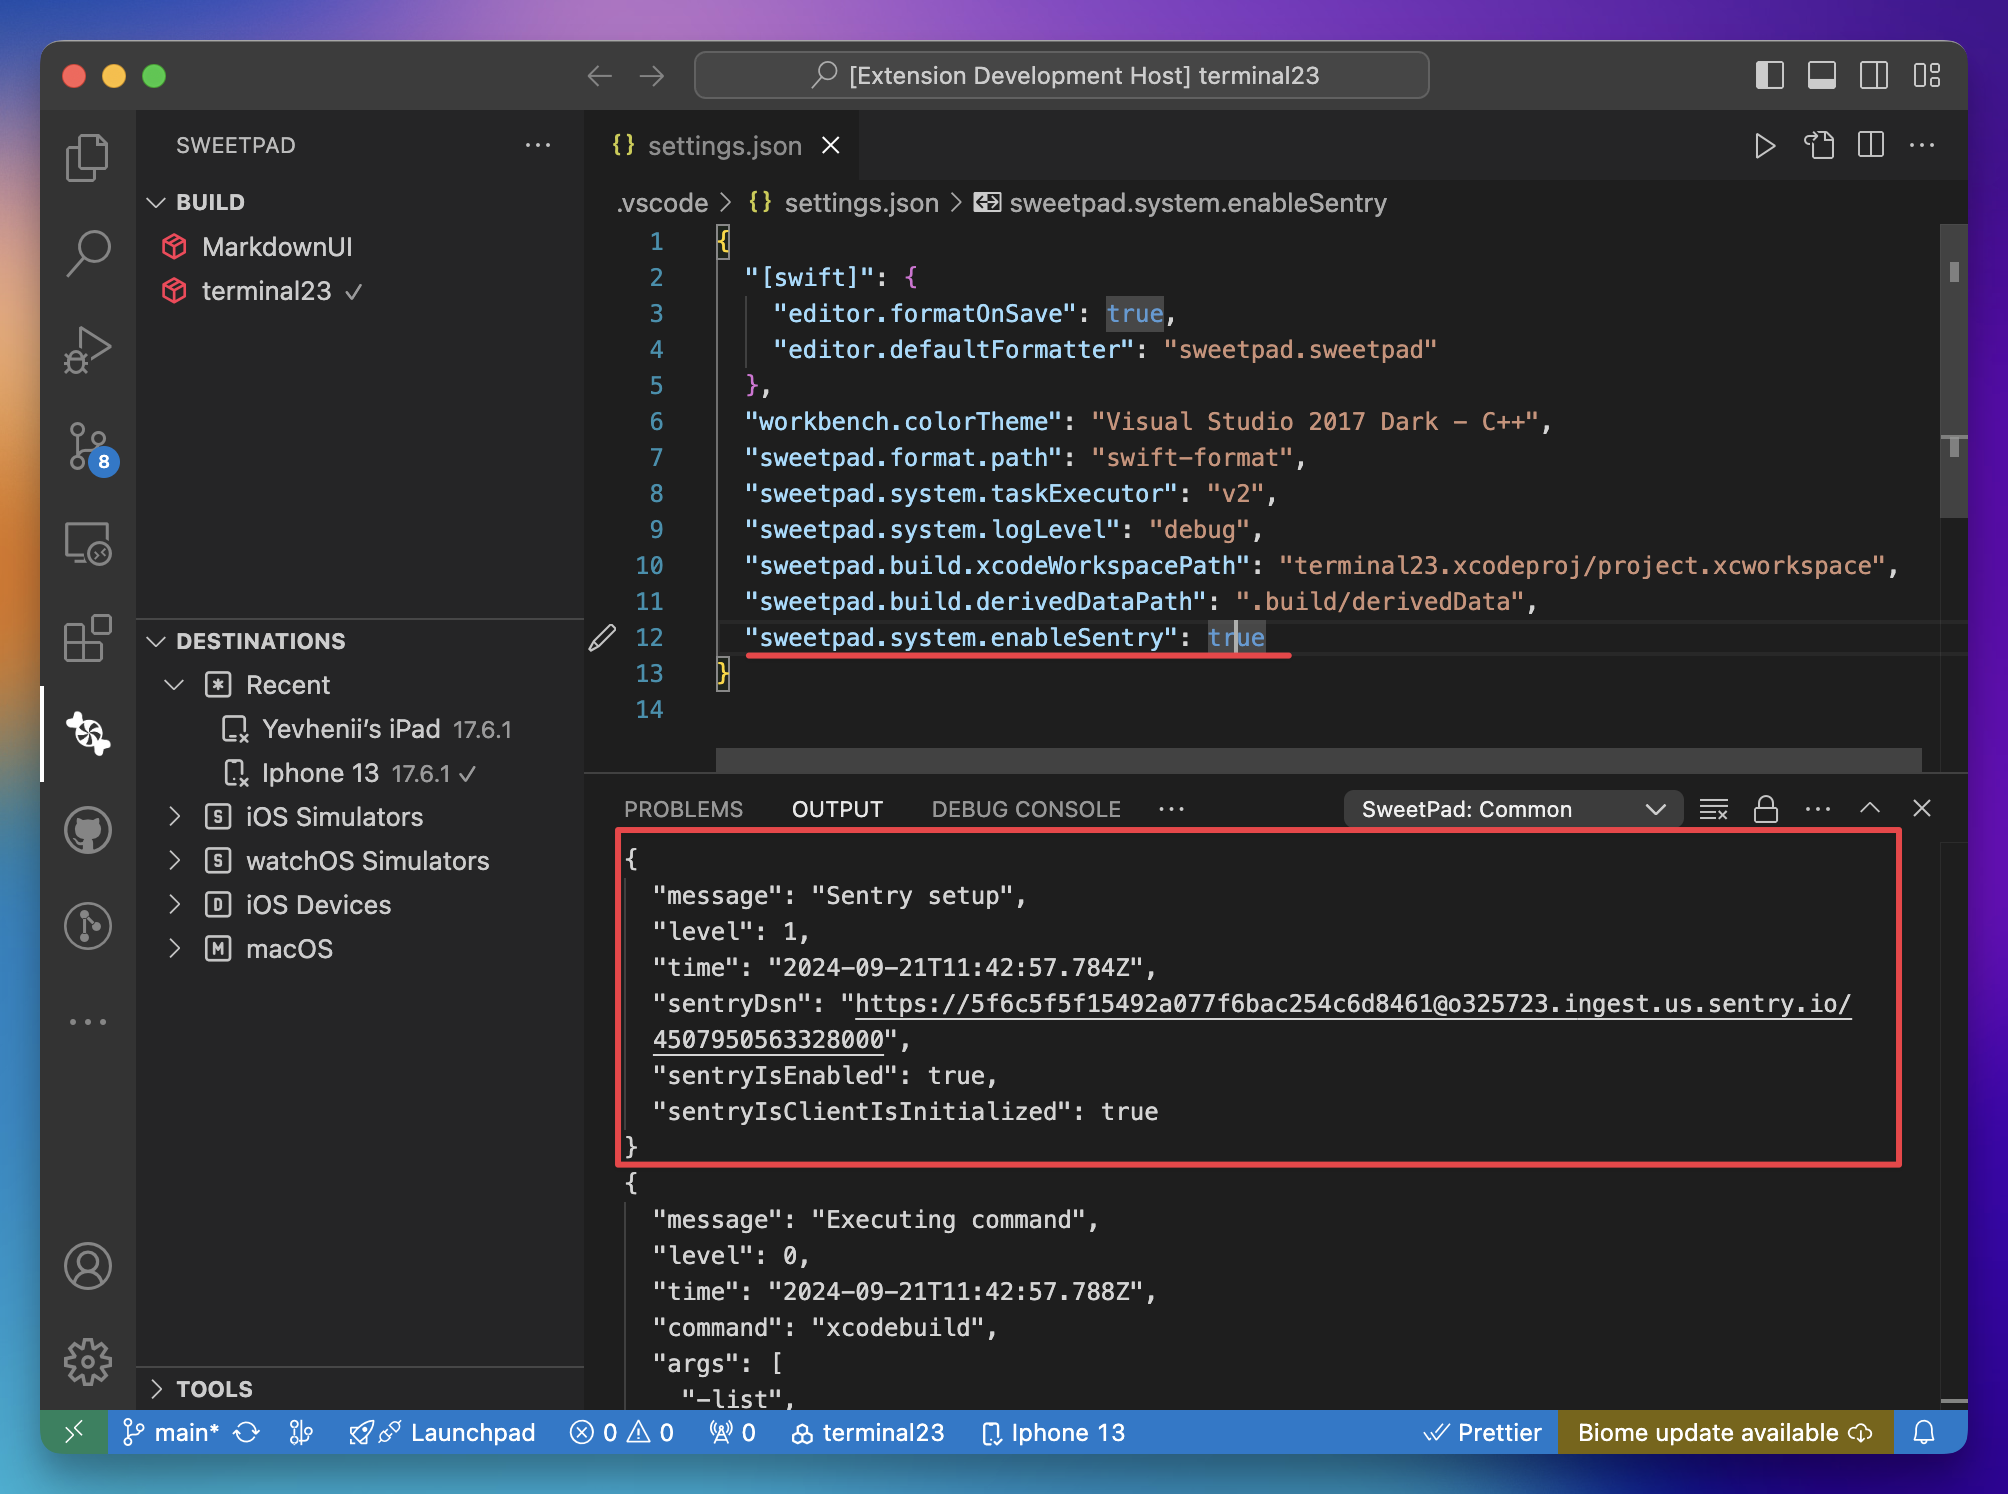The height and width of the screenshot is (1494, 2008).
Task: Open the Extensions view
Action: click(88, 638)
